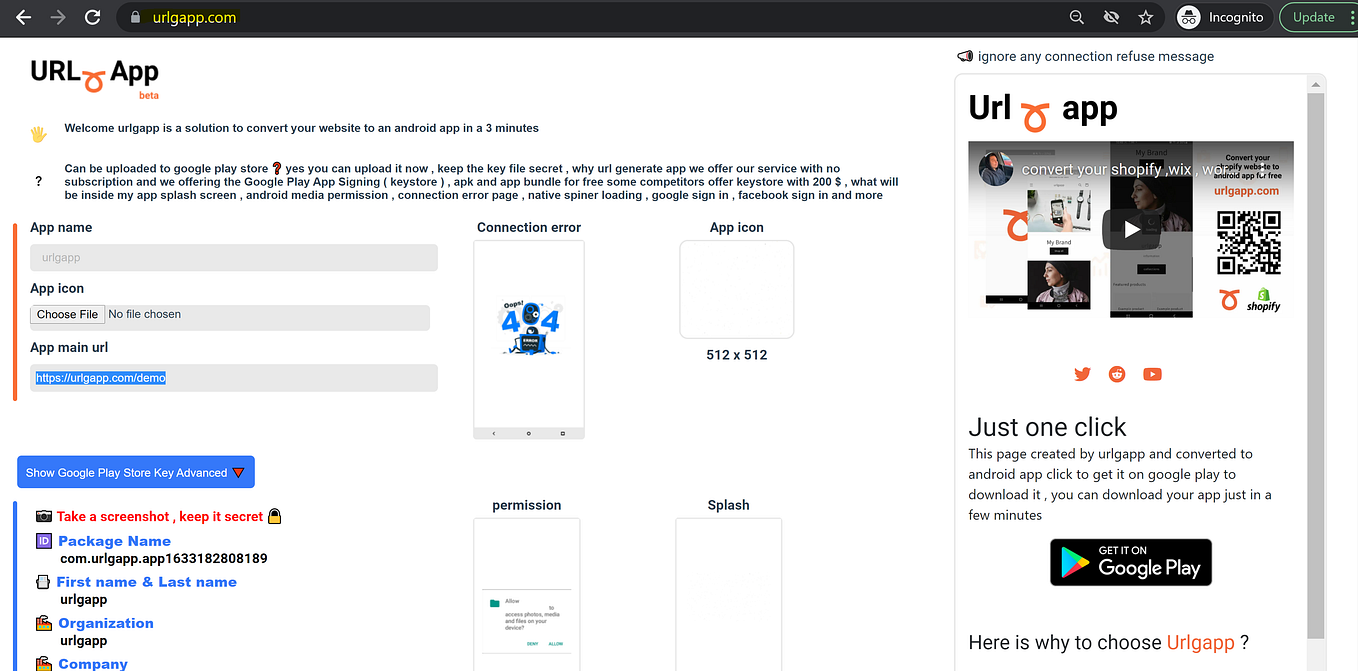Click the camera icon beside Take a screenshot
Screen dimensions: 1358x671
pyautogui.click(x=44, y=516)
